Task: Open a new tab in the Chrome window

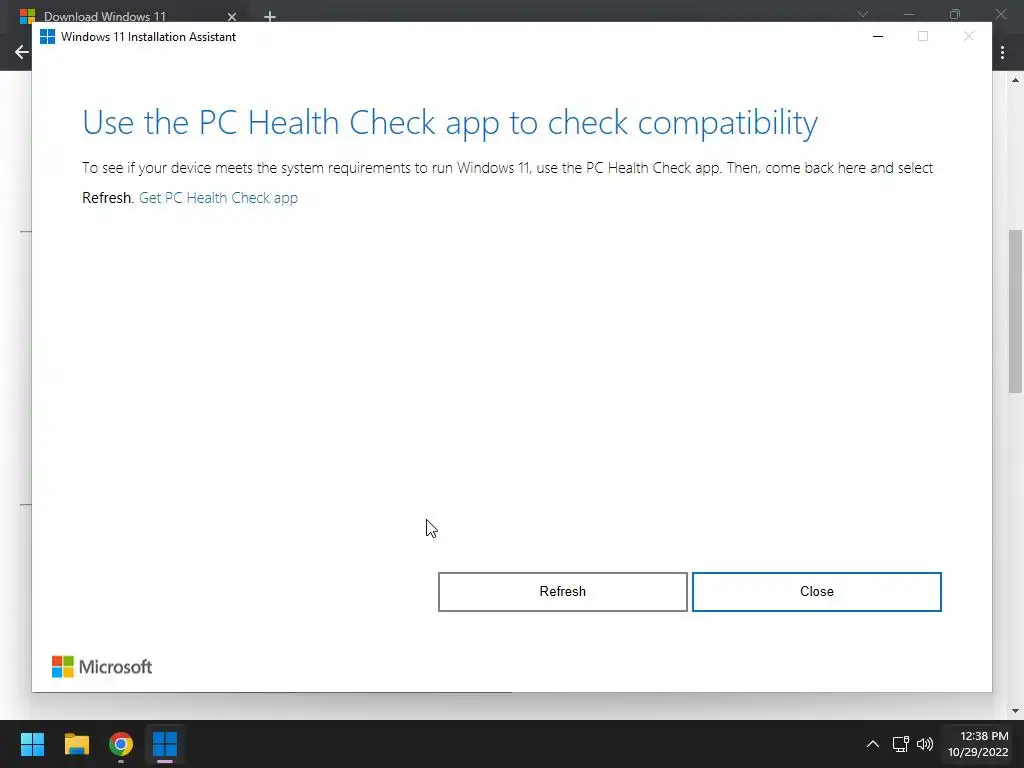Action: point(270,16)
